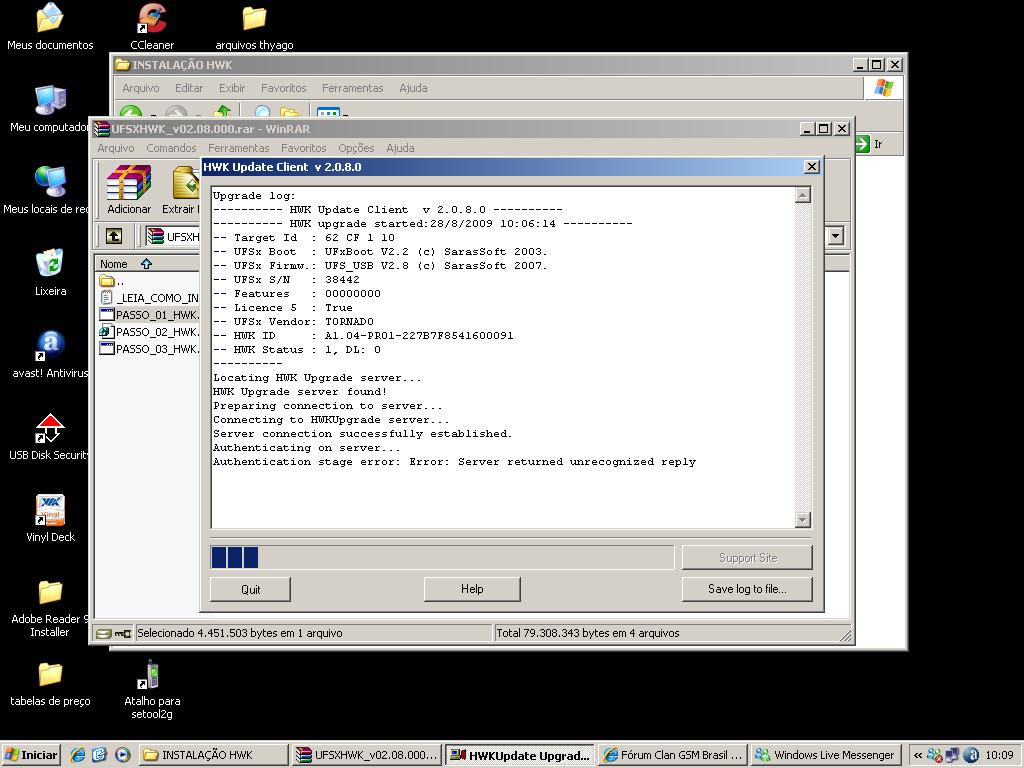Open Exibir menu in INSTALAÇÃO HWK window
Viewport: 1024px width, 768px height.
click(232, 88)
